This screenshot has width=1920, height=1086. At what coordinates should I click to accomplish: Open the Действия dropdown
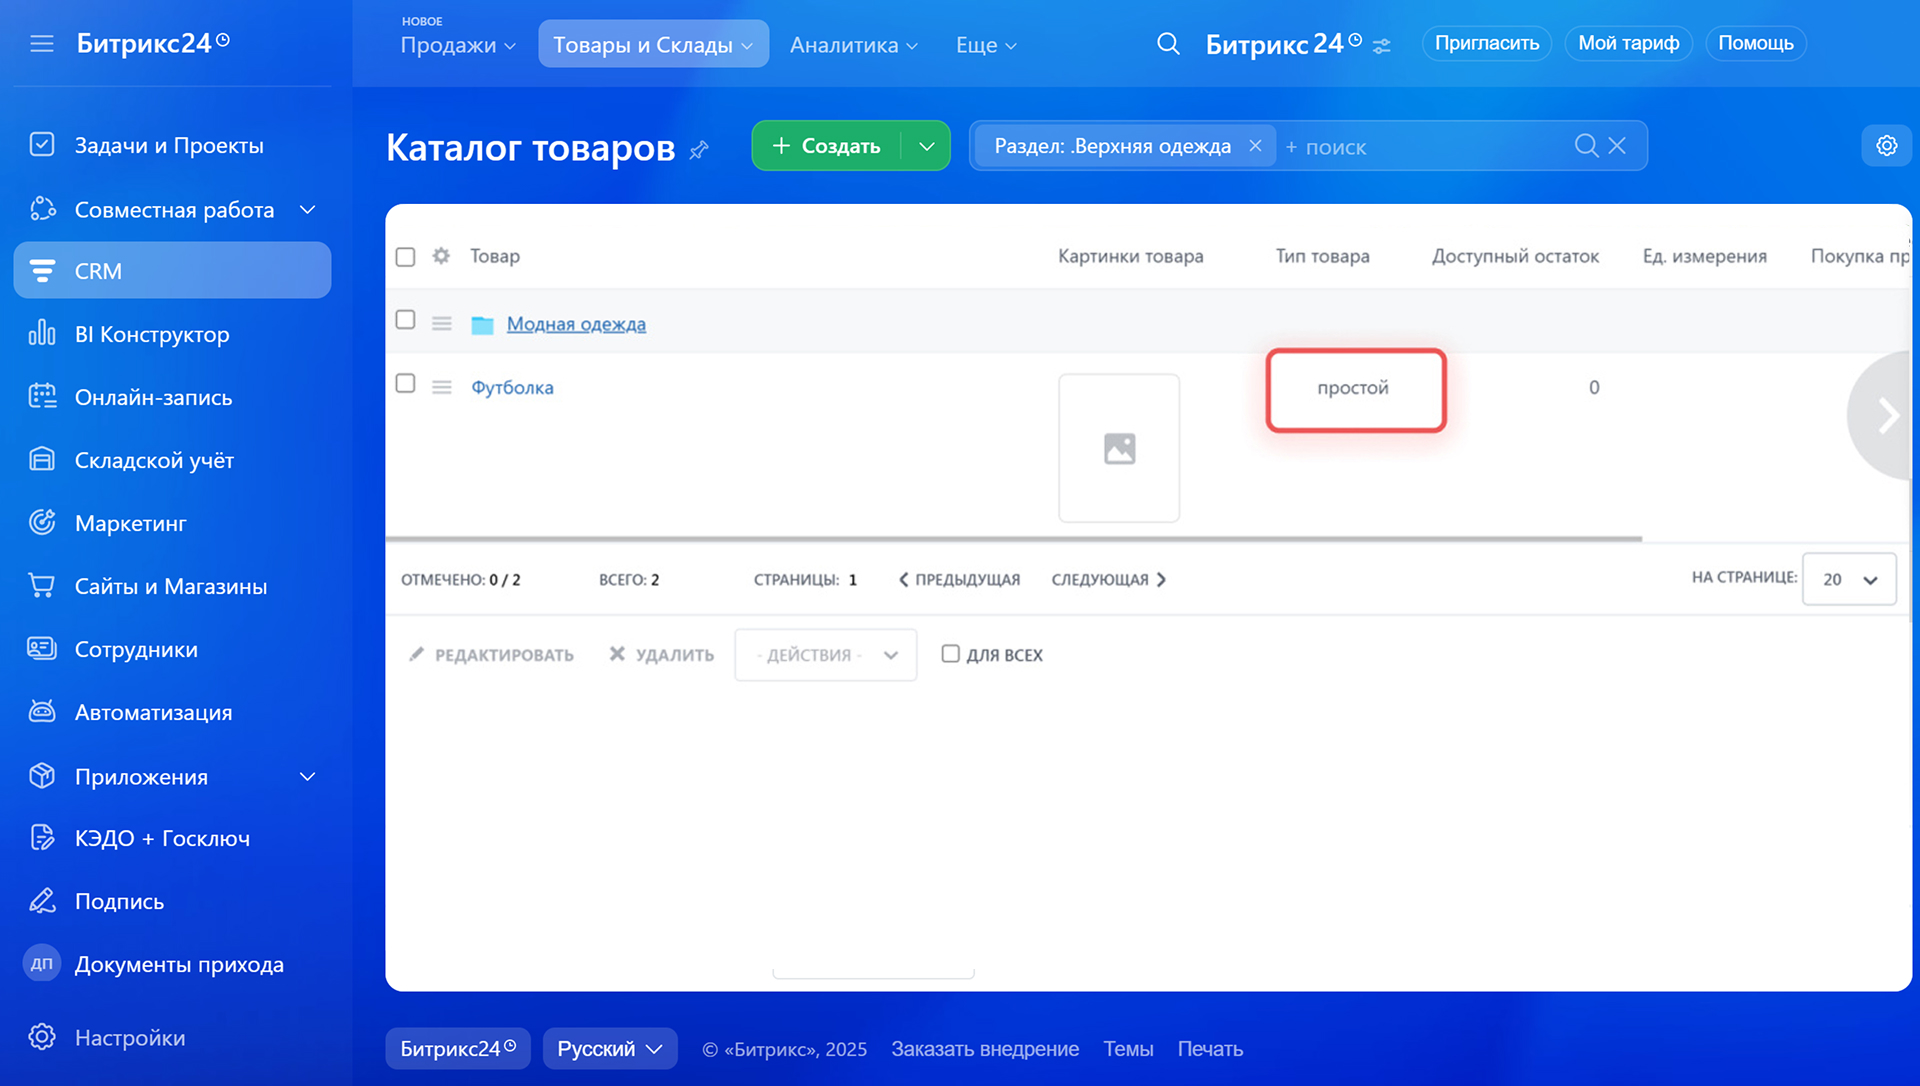(825, 655)
